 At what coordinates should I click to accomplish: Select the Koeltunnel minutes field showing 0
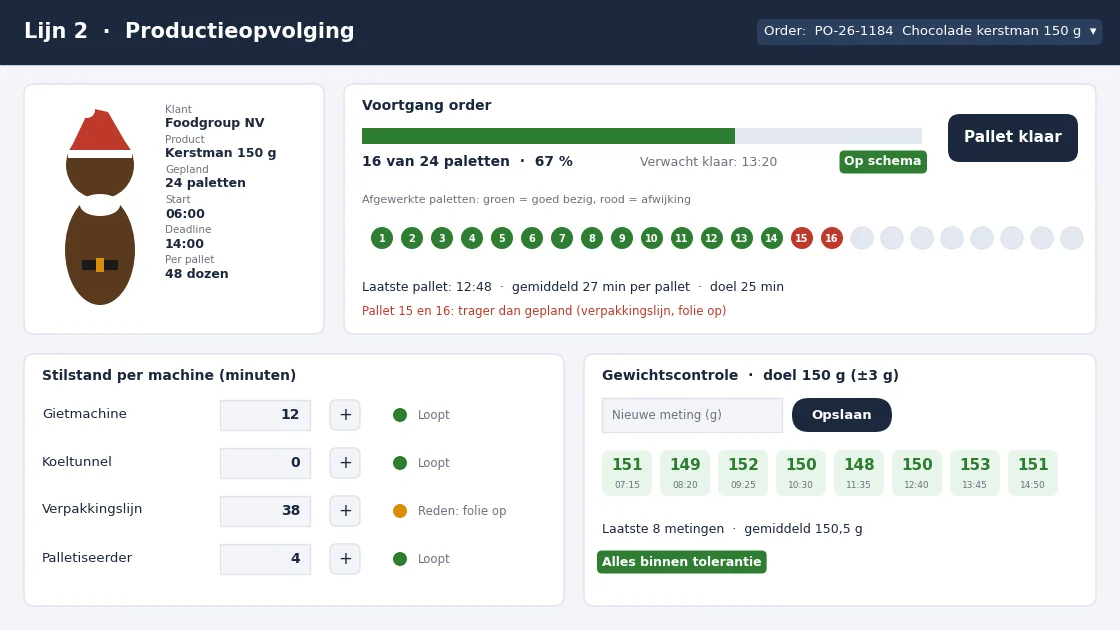pos(265,463)
